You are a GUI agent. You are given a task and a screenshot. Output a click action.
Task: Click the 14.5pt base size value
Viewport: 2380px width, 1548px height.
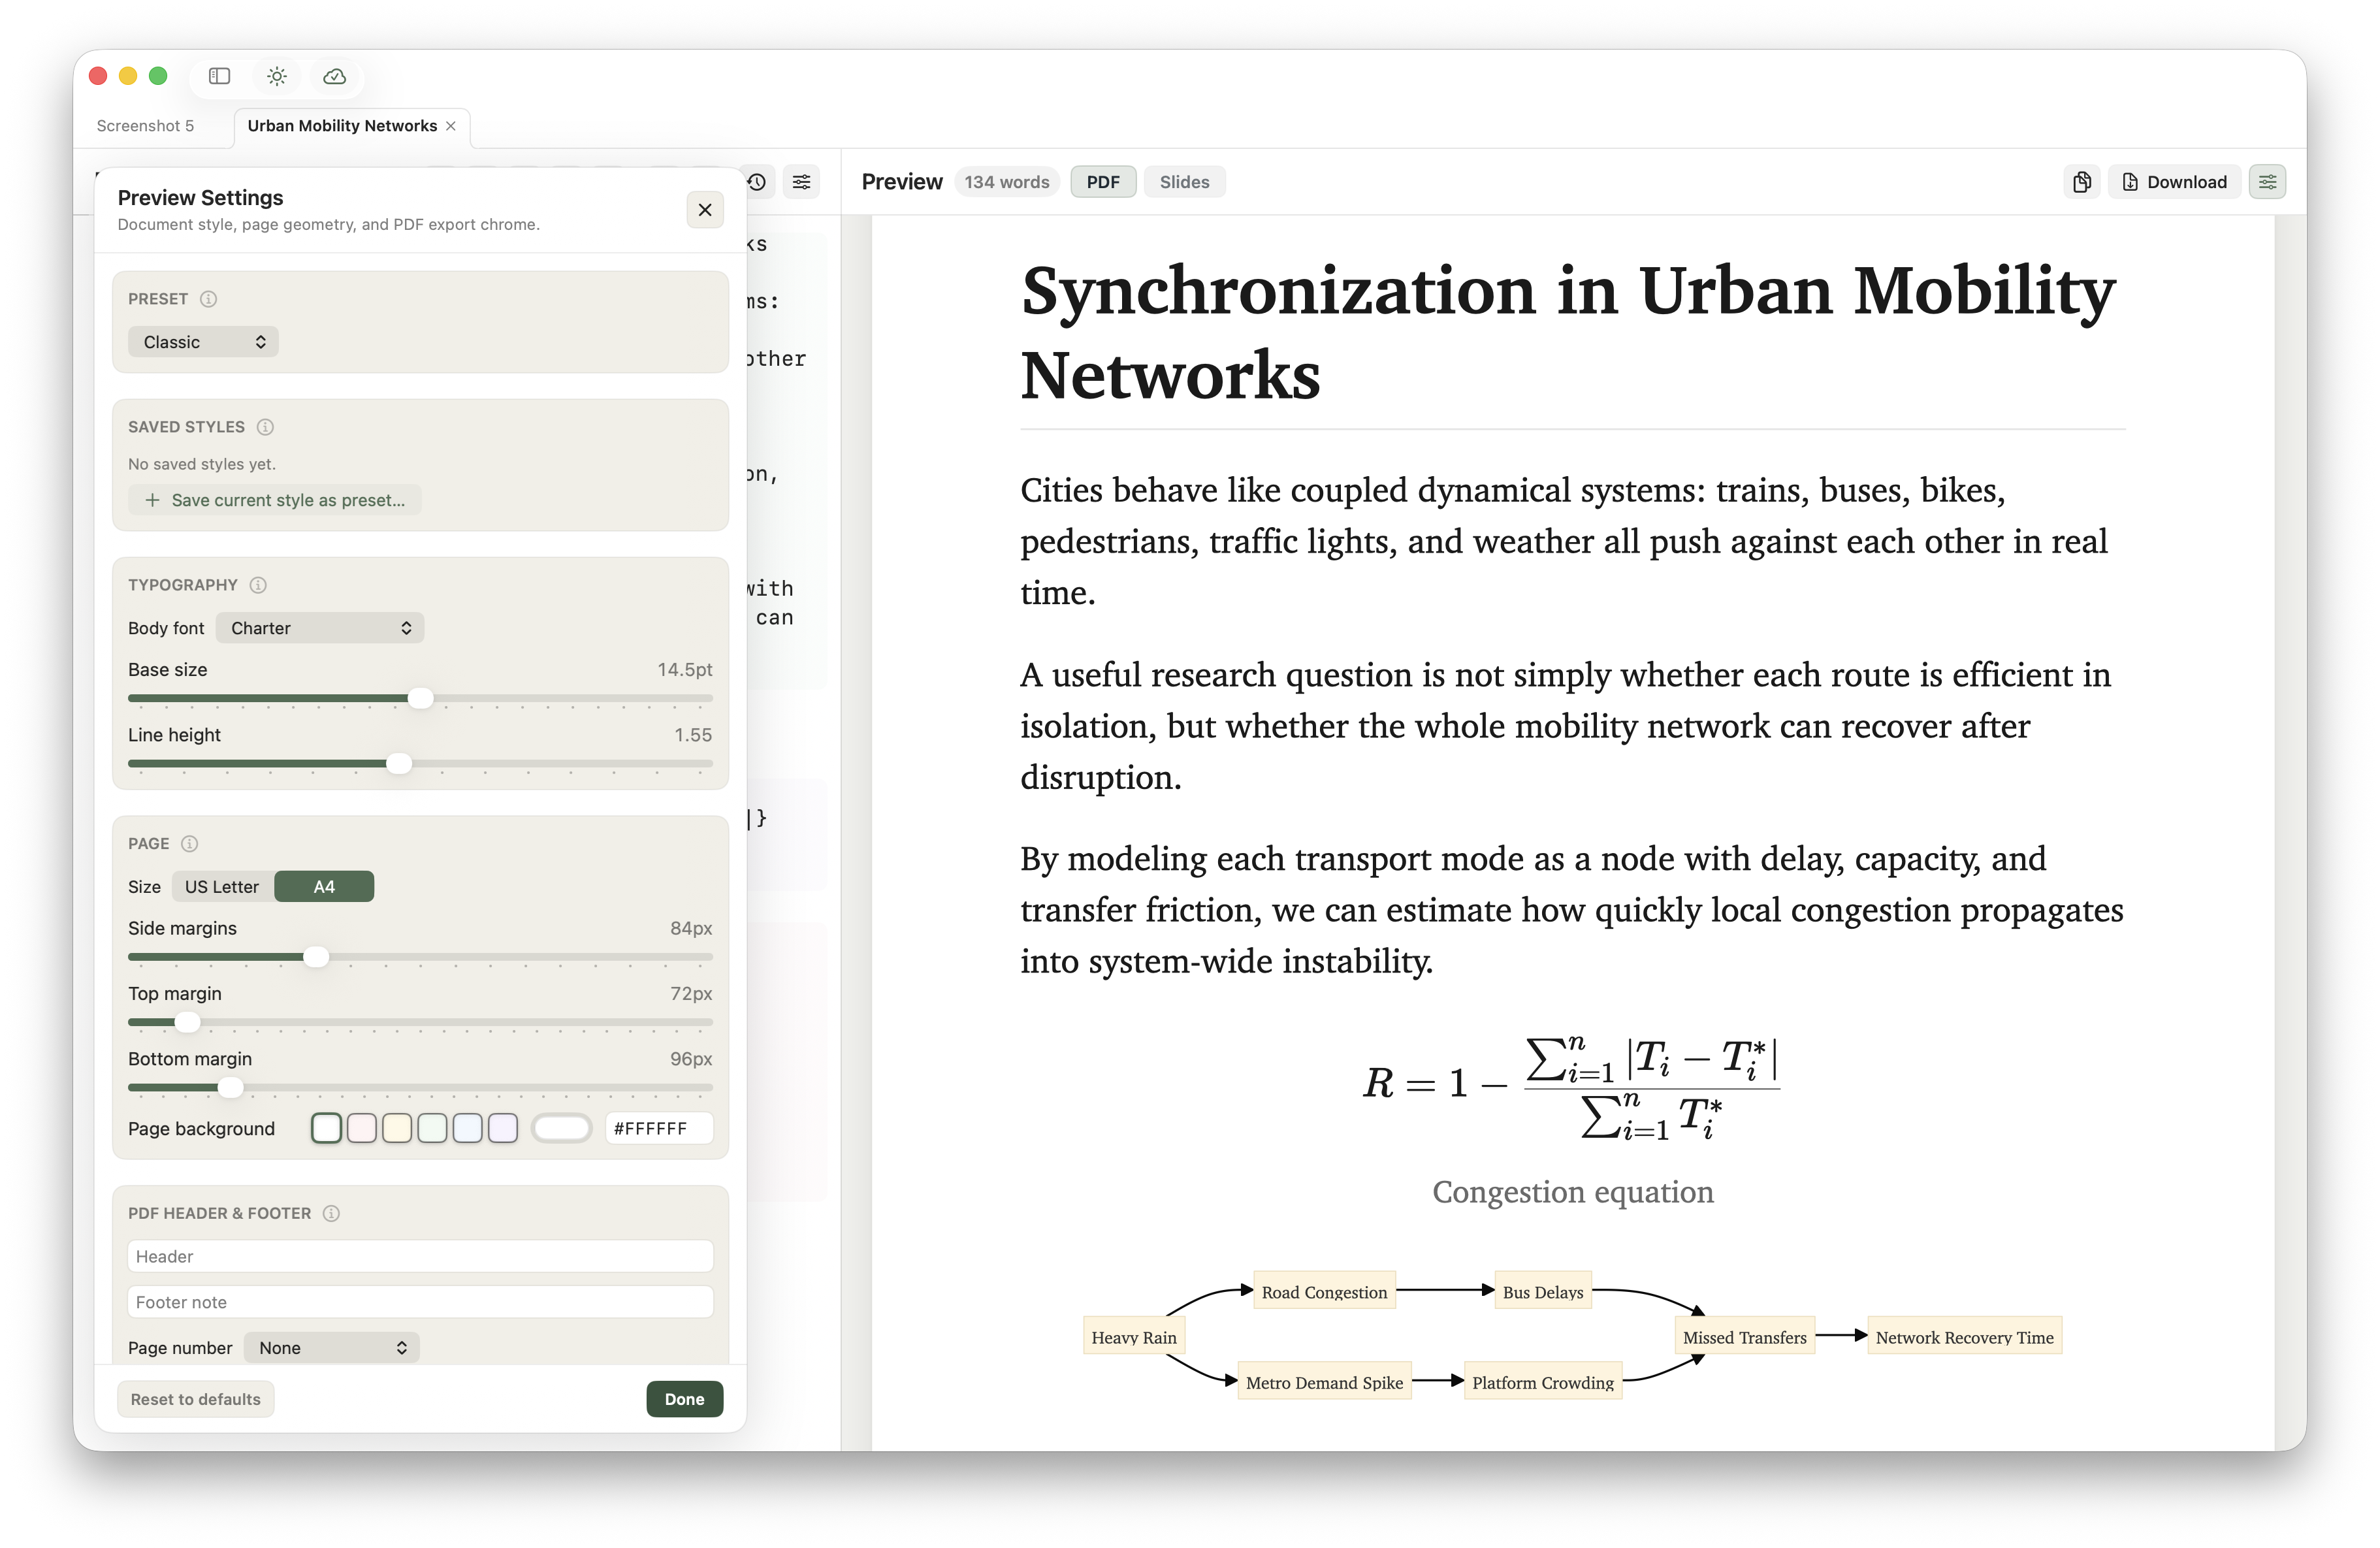click(685, 670)
